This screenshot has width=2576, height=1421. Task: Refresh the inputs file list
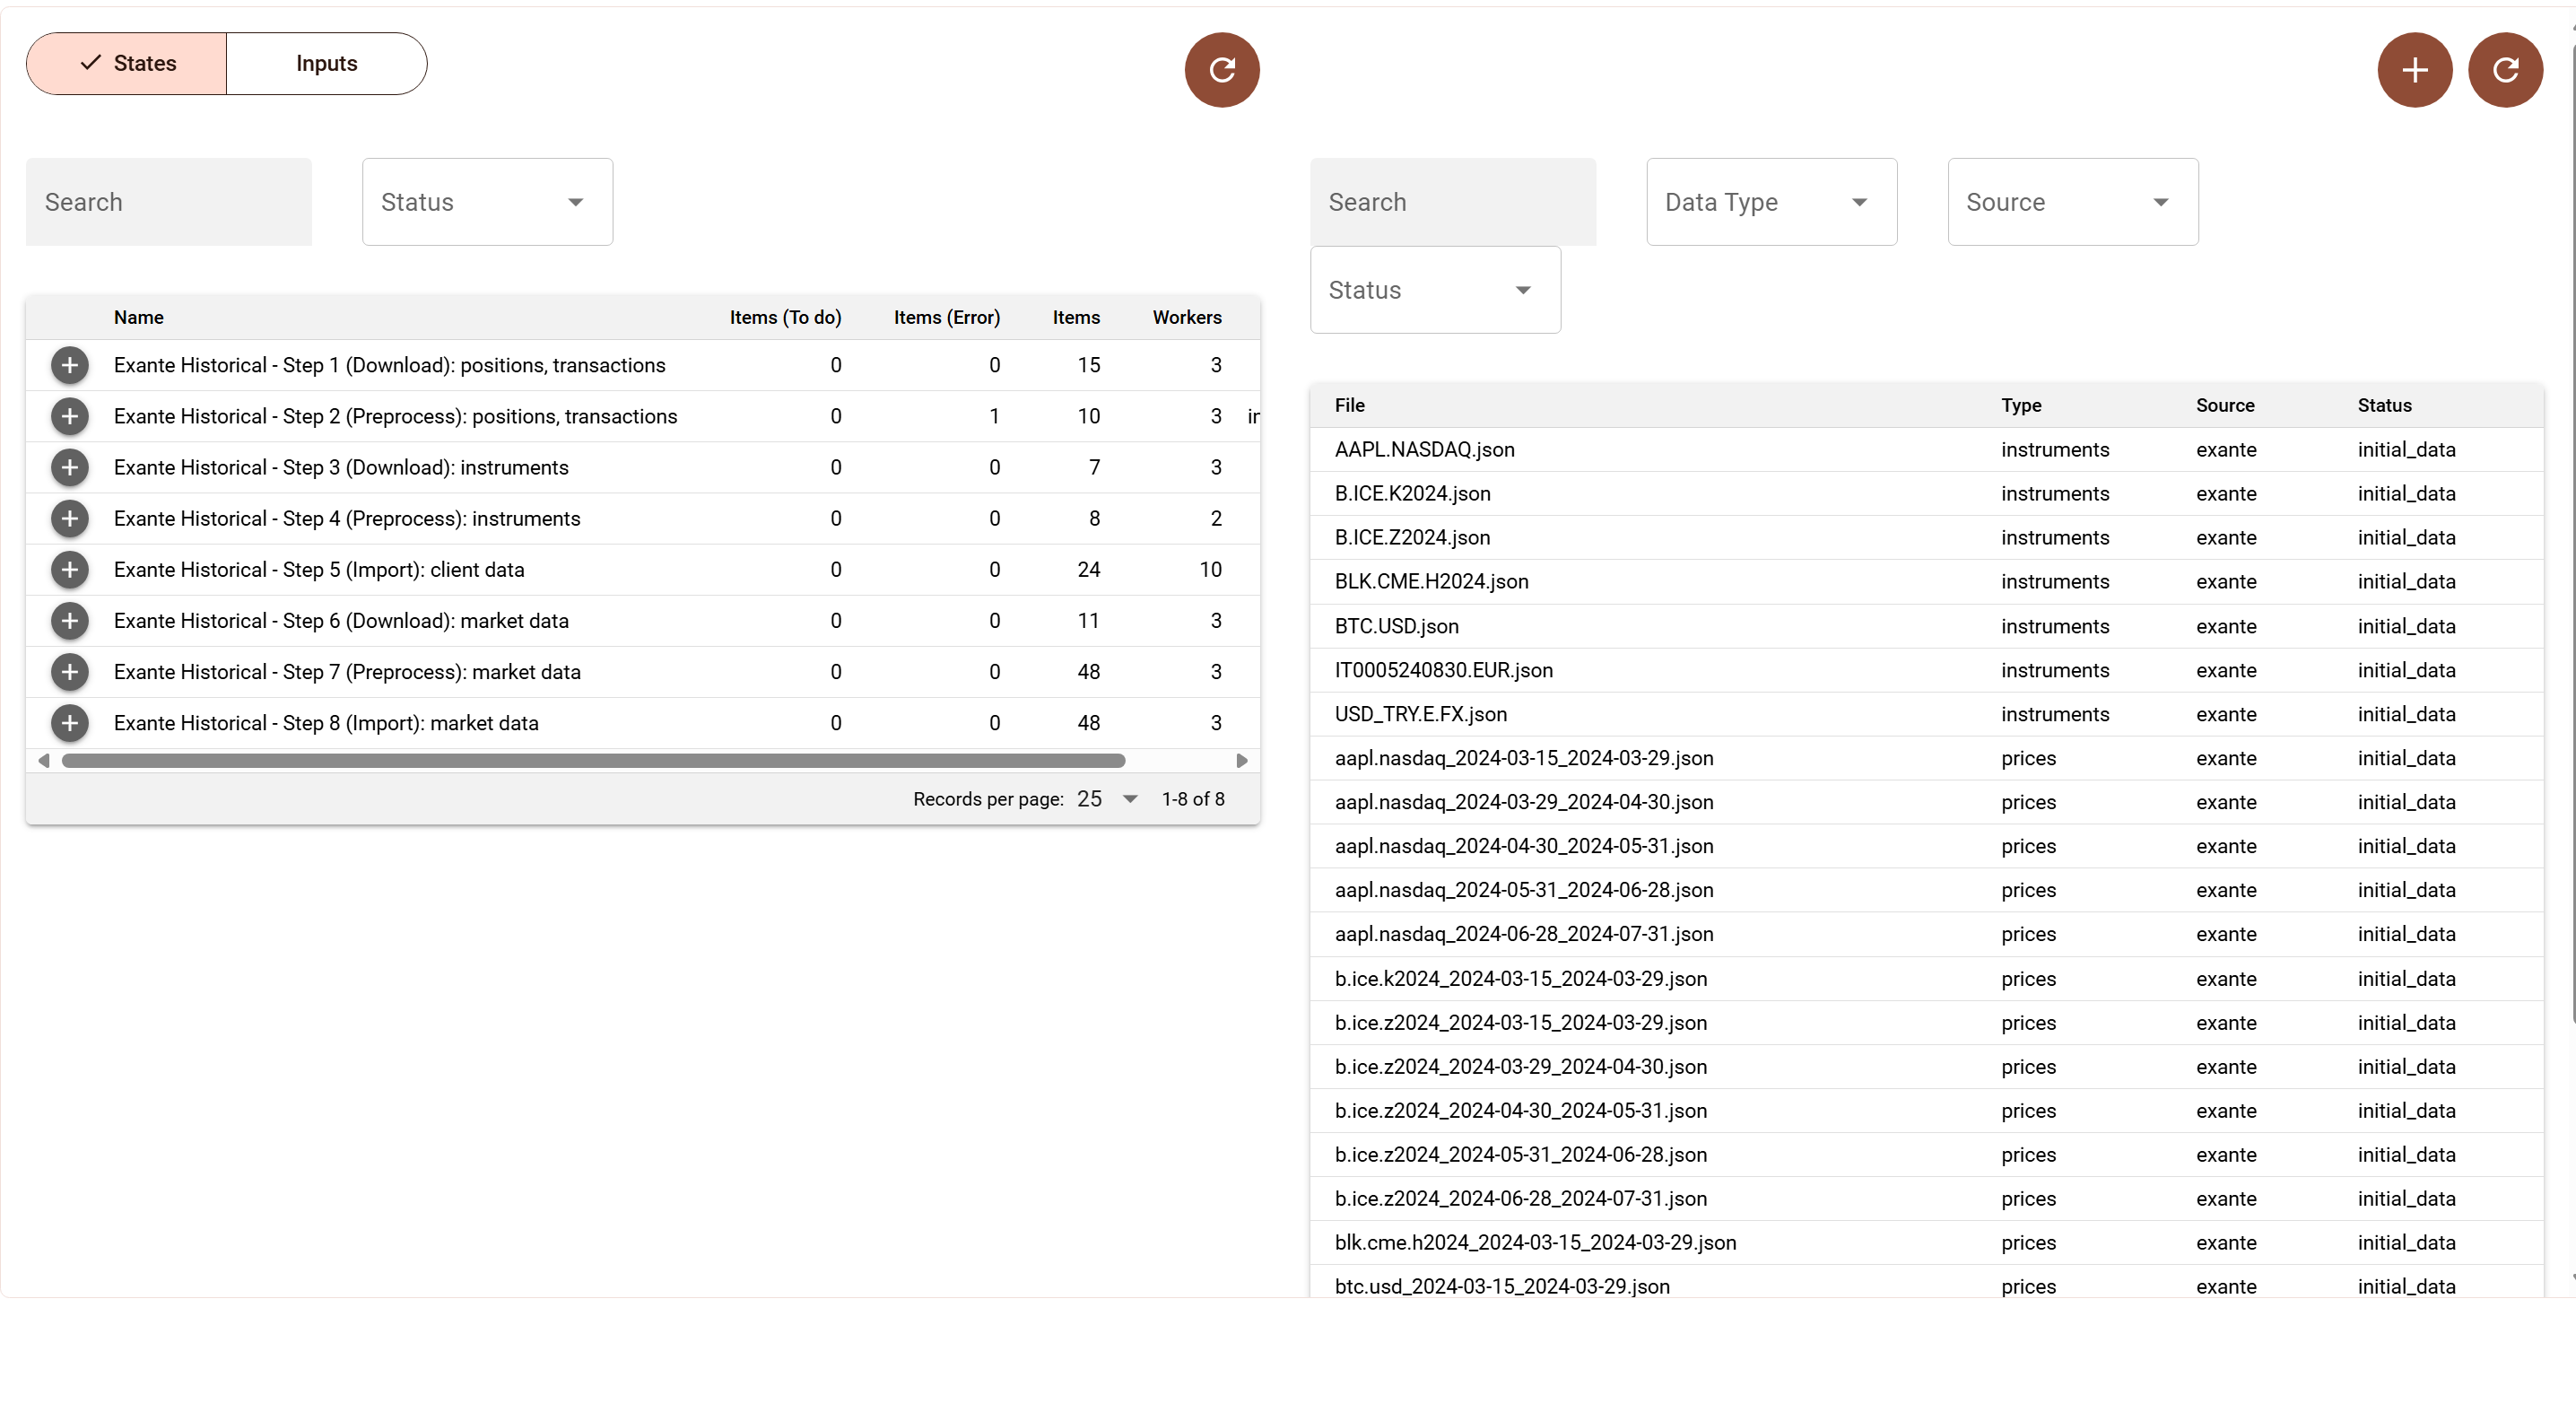coord(2505,70)
